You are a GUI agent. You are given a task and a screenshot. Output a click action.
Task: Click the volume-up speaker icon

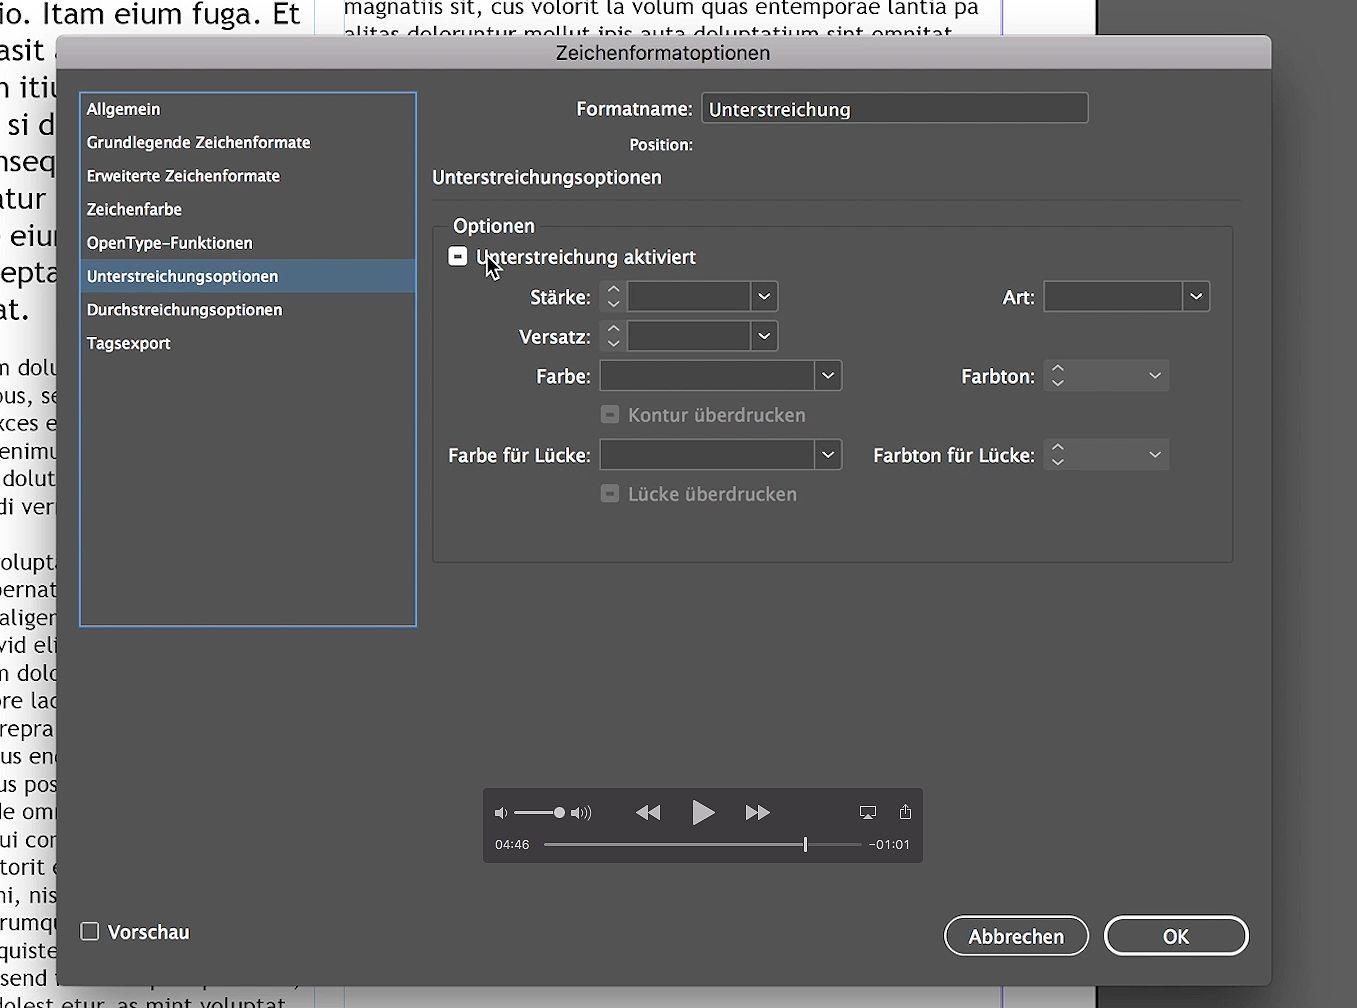point(582,812)
